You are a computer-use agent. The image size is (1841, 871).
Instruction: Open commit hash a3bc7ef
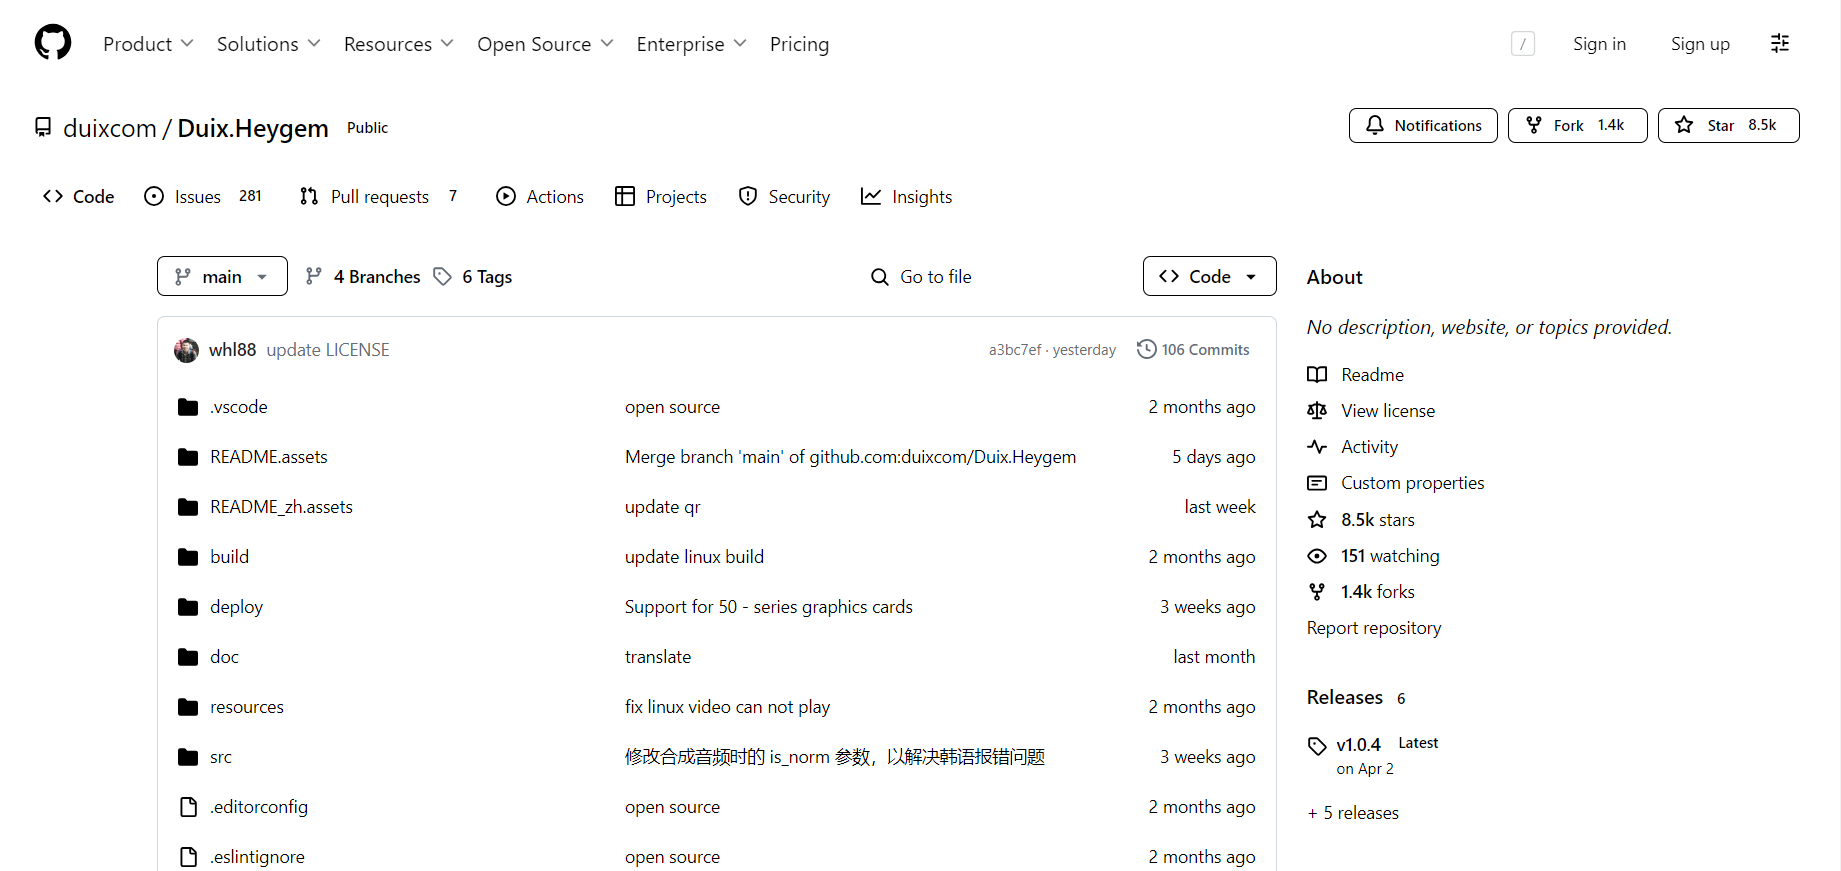click(x=1014, y=350)
